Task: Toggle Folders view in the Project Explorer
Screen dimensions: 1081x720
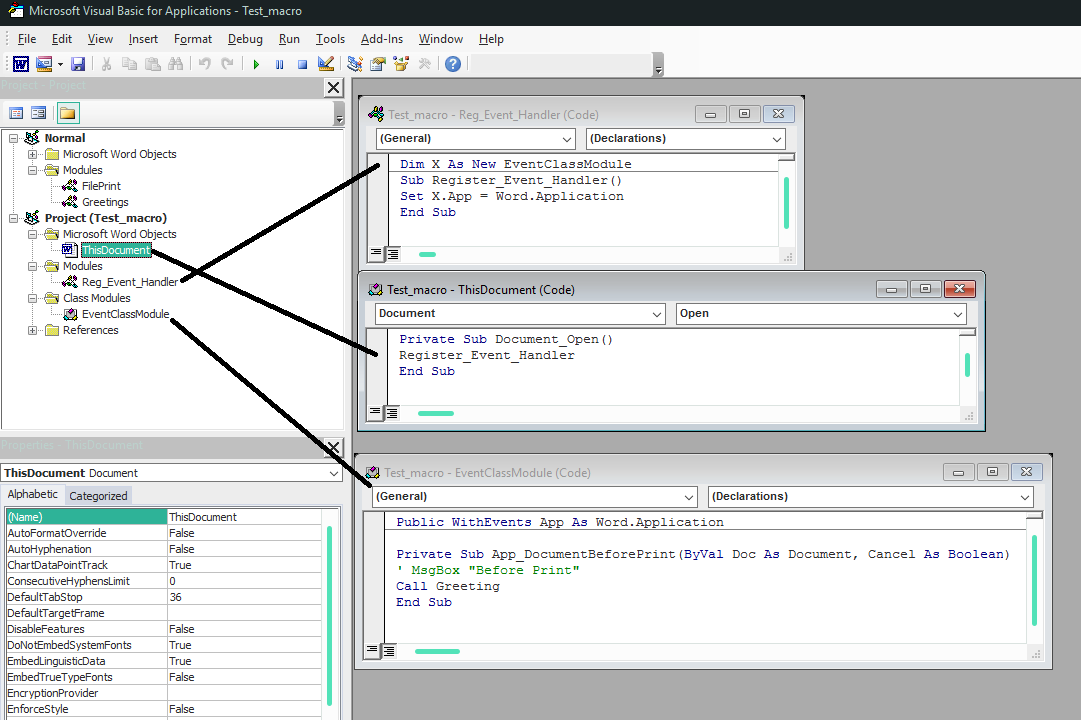Action: click(x=67, y=113)
